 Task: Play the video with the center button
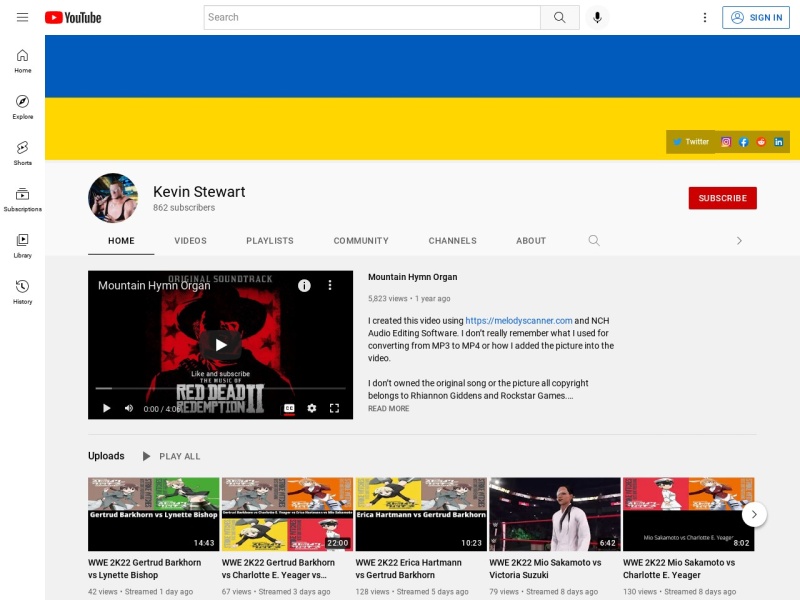(220, 345)
